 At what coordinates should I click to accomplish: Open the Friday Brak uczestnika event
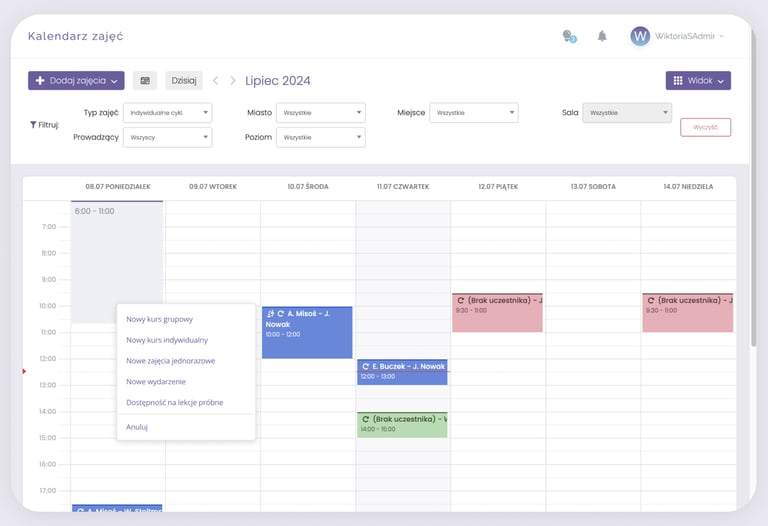[497, 312]
